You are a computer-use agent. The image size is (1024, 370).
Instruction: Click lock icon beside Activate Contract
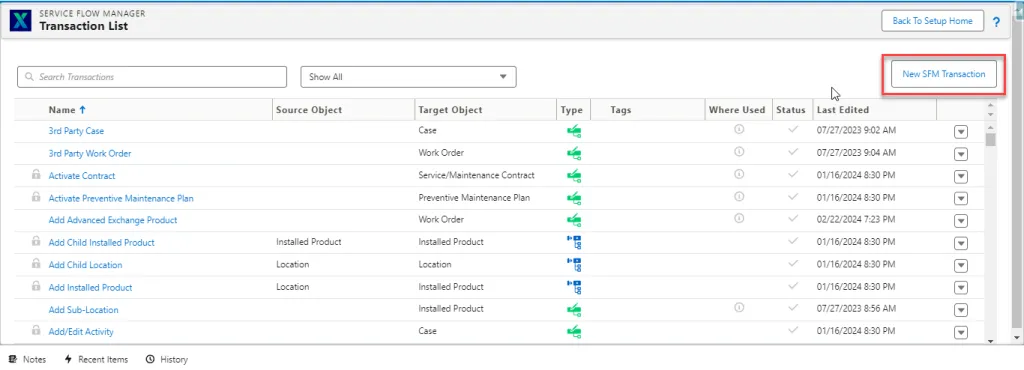click(36, 175)
